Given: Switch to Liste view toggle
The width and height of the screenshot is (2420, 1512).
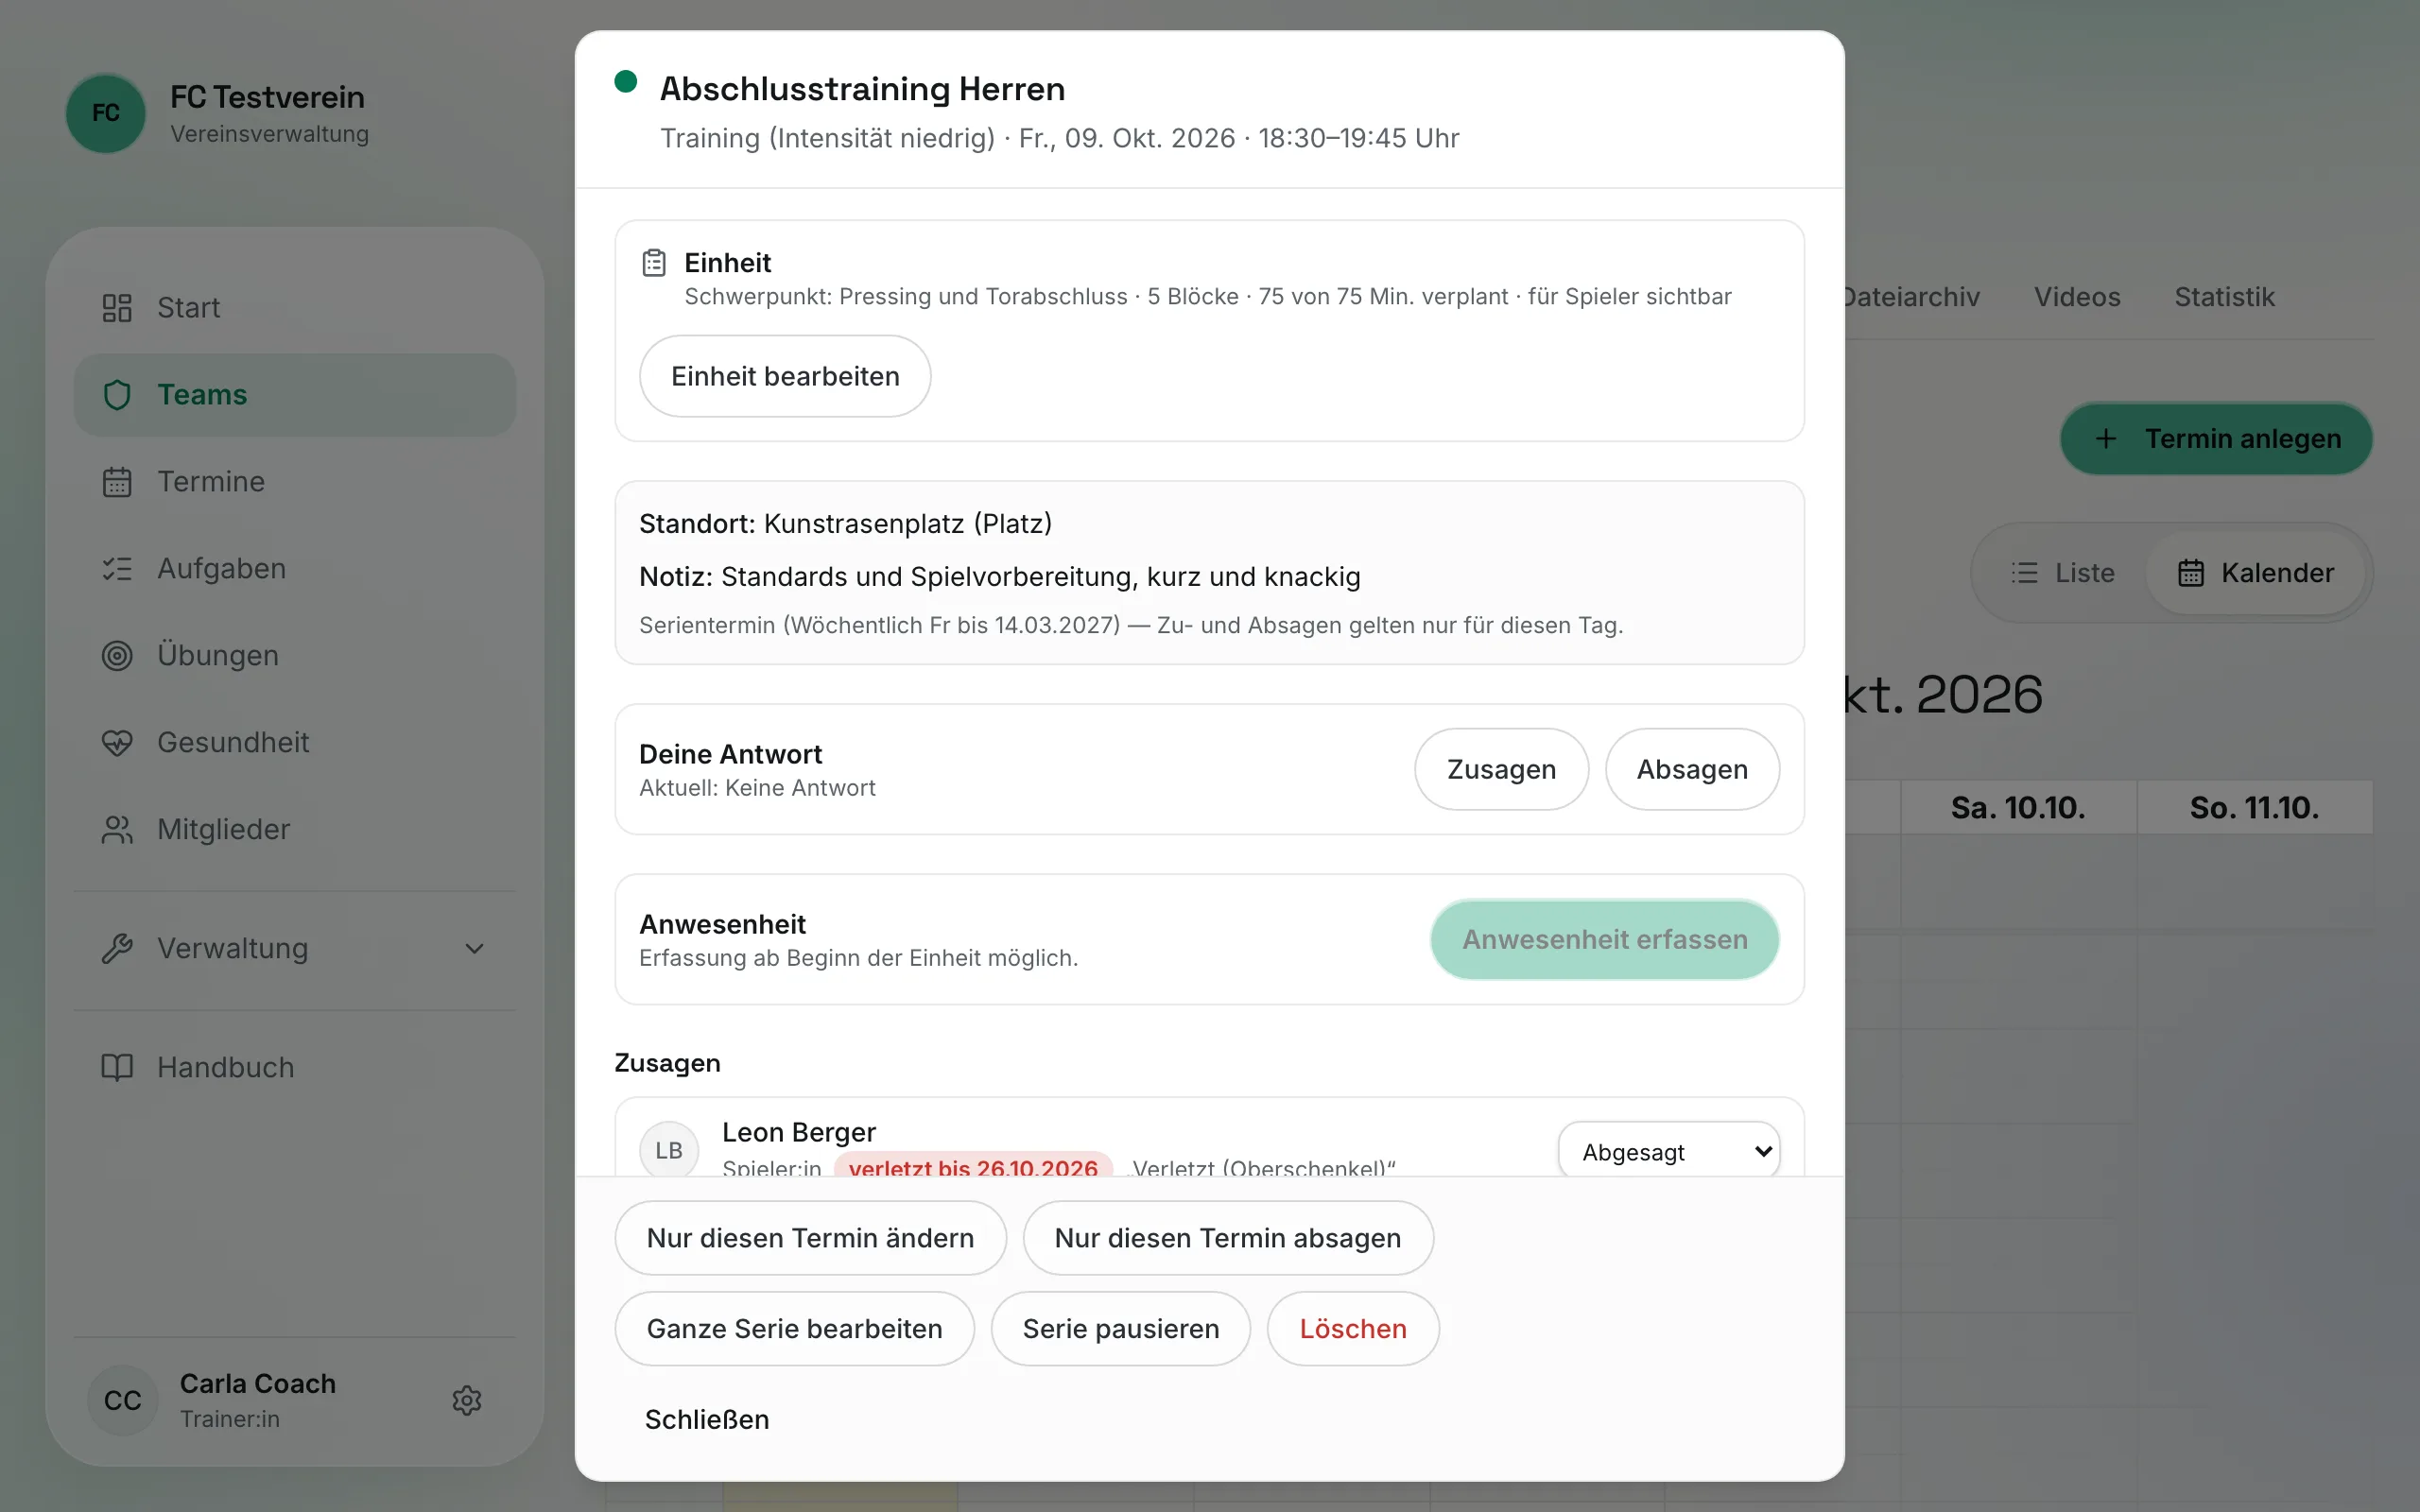Looking at the screenshot, I should click(2062, 573).
